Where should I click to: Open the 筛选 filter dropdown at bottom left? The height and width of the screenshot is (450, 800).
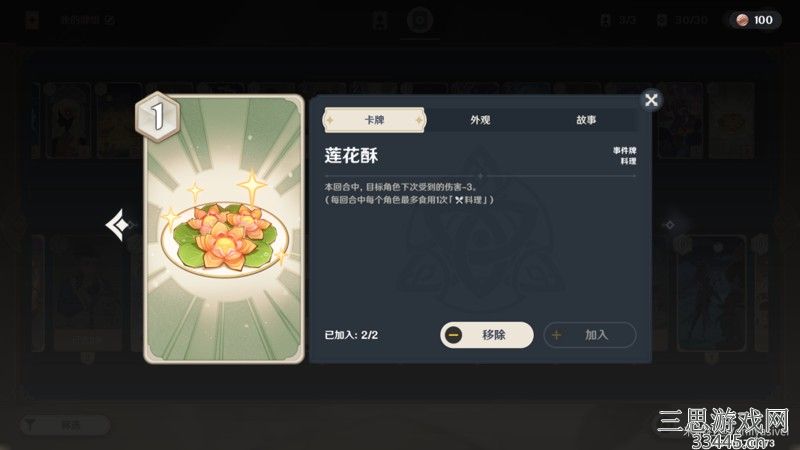click(x=65, y=424)
